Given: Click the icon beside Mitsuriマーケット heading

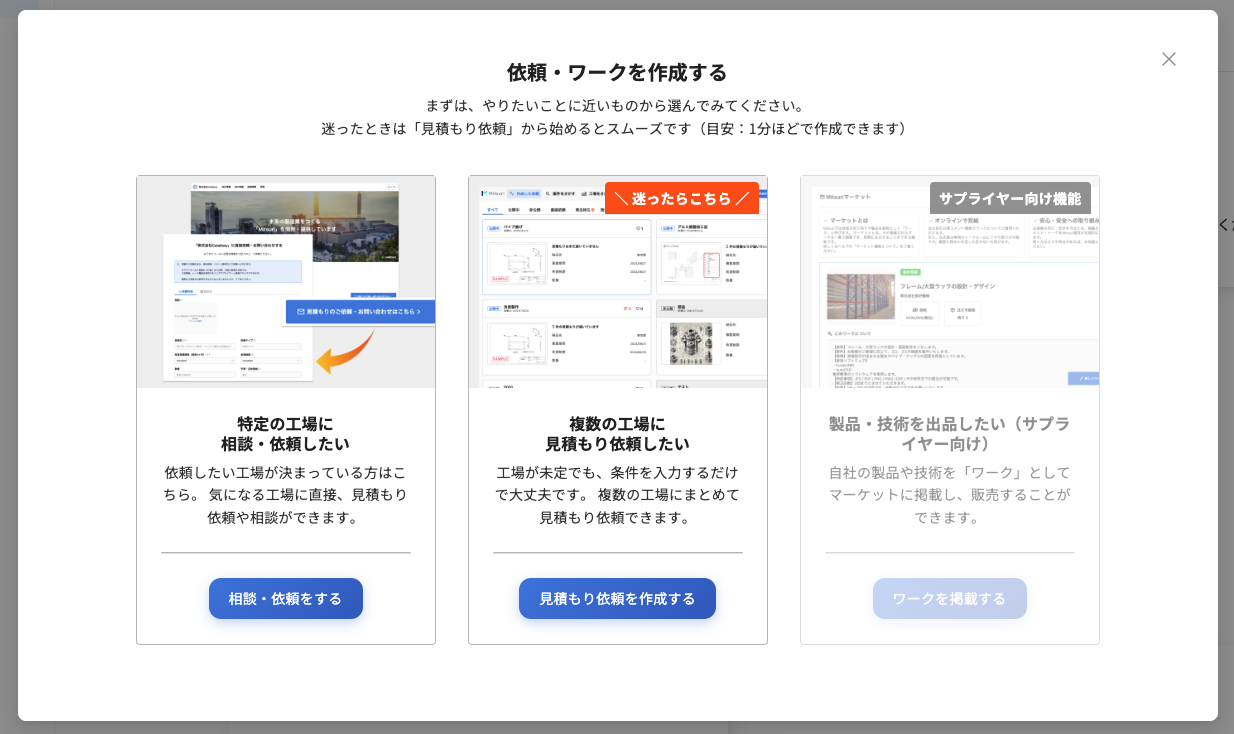Looking at the screenshot, I should tap(821, 197).
